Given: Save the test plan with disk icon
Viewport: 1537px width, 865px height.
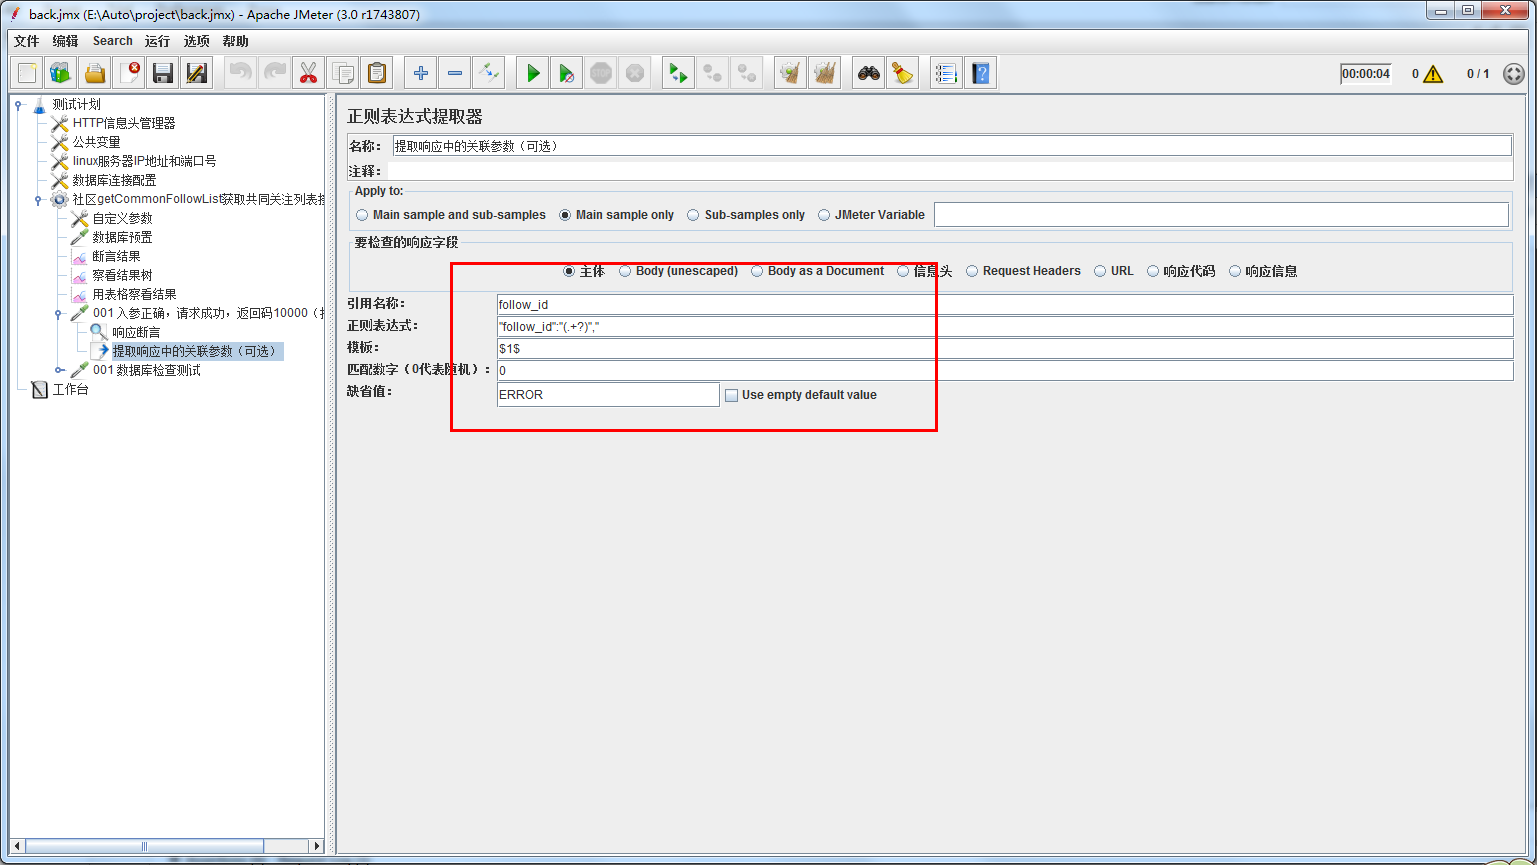Looking at the screenshot, I should (x=163, y=73).
